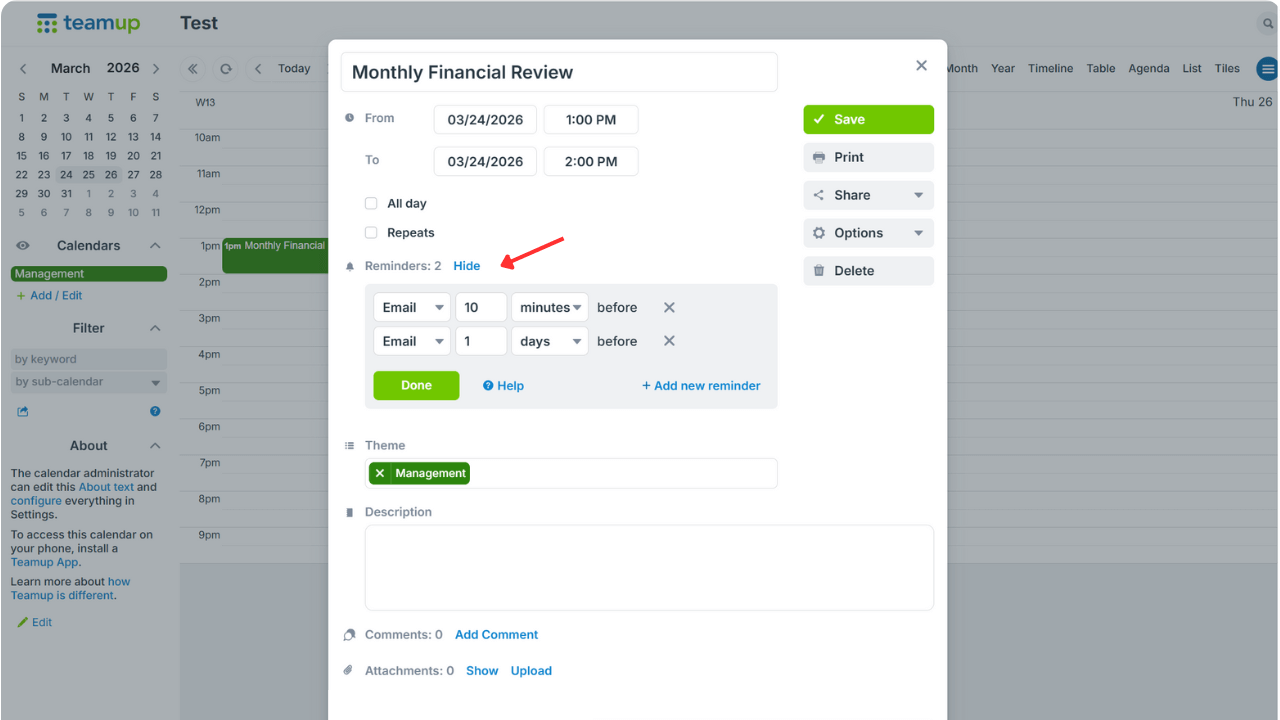
Task: Click the search magnifier icon
Action: (1268, 24)
